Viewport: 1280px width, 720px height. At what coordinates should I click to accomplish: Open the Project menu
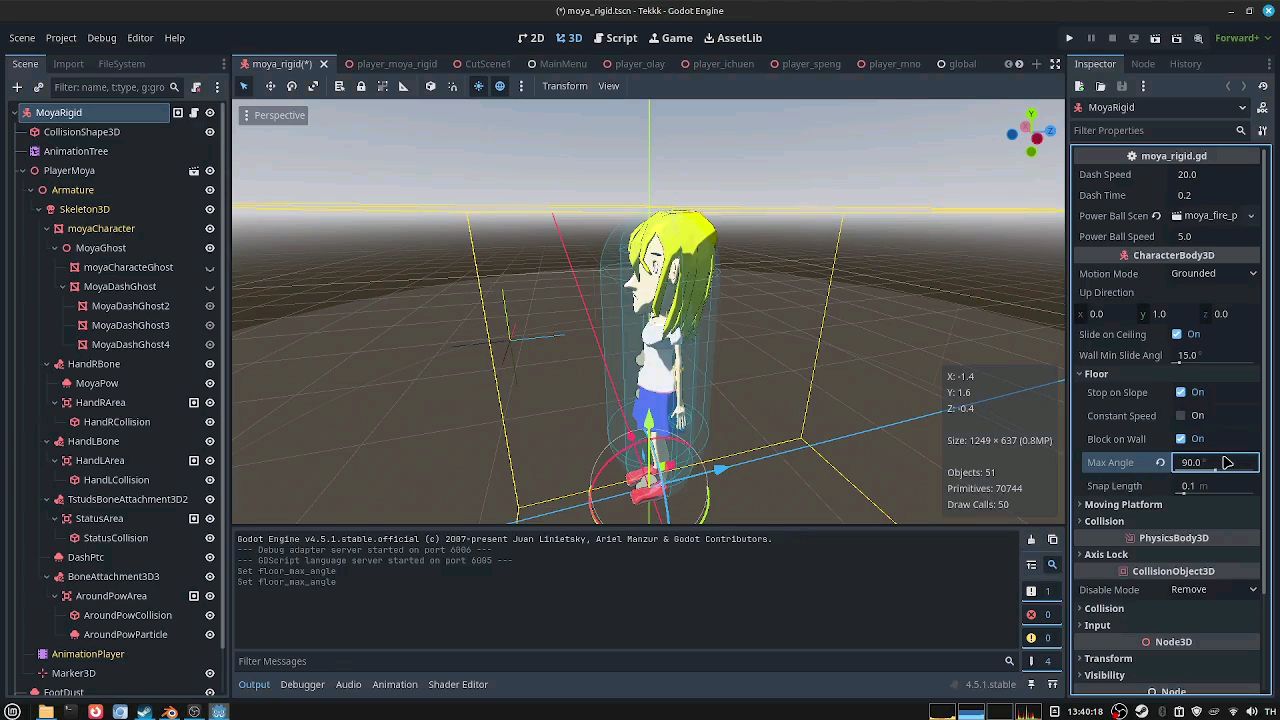point(61,38)
